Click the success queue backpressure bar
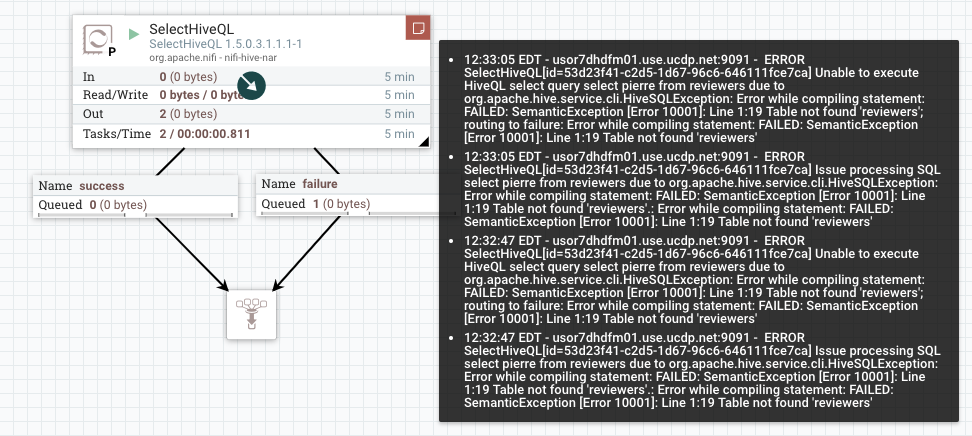The width and height of the screenshot is (972, 436). 136,215
